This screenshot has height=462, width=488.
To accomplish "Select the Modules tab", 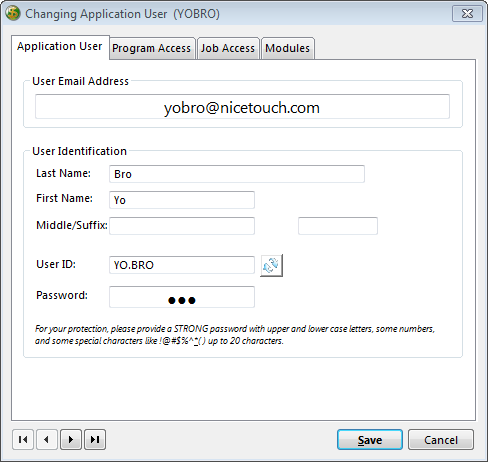I will [x=288, y=48].
